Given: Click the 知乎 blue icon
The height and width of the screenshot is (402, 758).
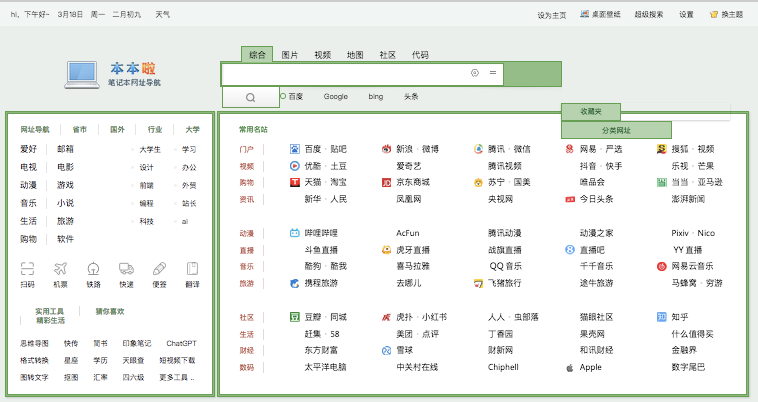Looking at the screenshot, I should [x=661, y=317].
